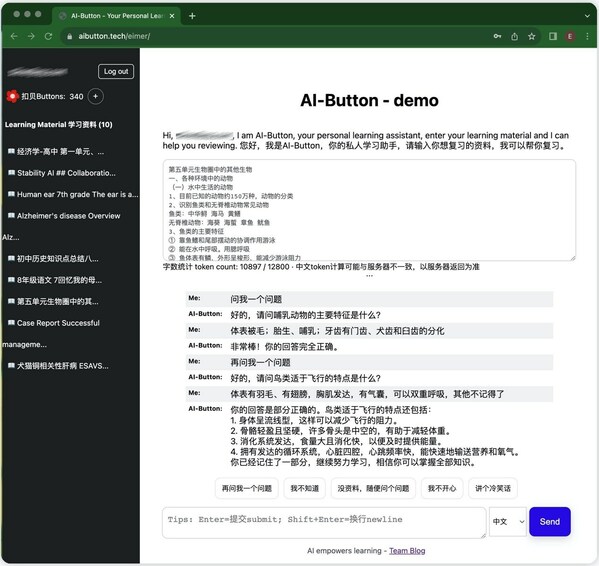
Task: Click the learning material text area
Action: (x=369, y=210)
